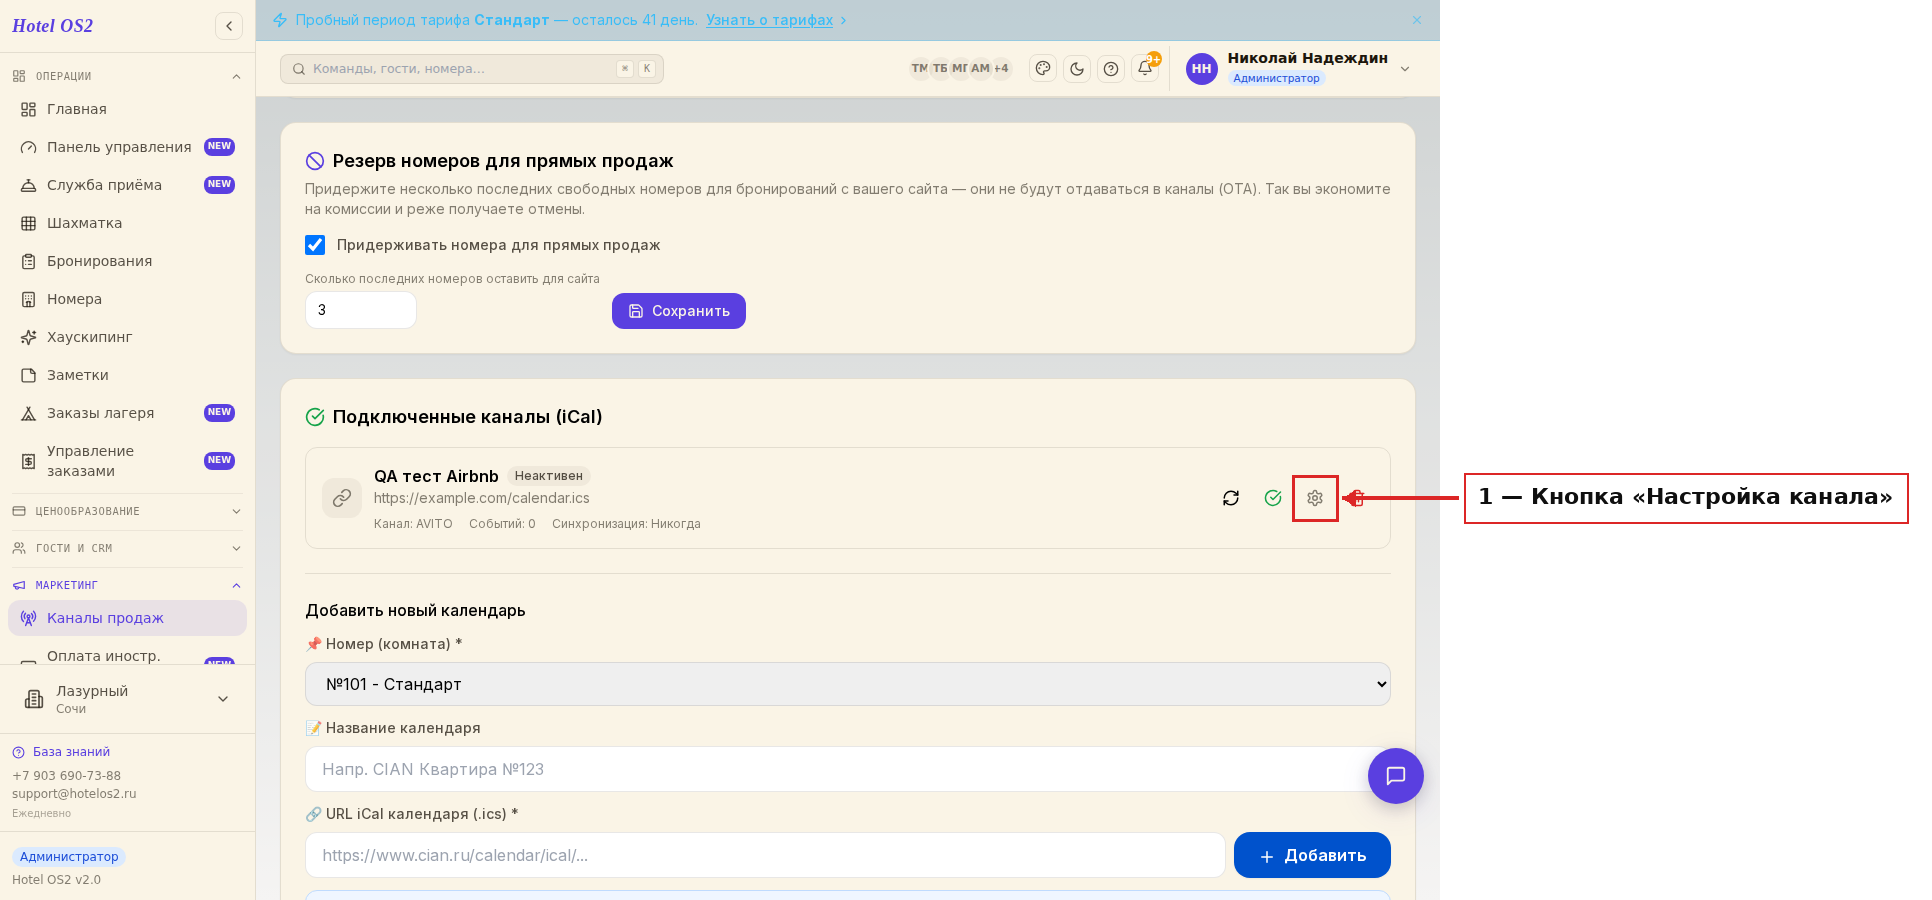
Task: Activate channel with green check icon
Action: (x=1273, y=498)
